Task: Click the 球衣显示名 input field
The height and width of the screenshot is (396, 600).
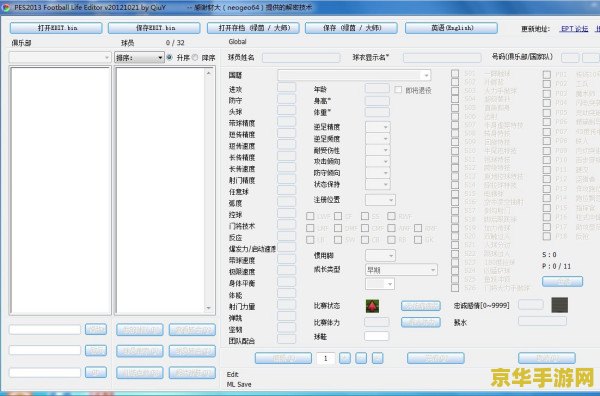Action: pos(442,58)
